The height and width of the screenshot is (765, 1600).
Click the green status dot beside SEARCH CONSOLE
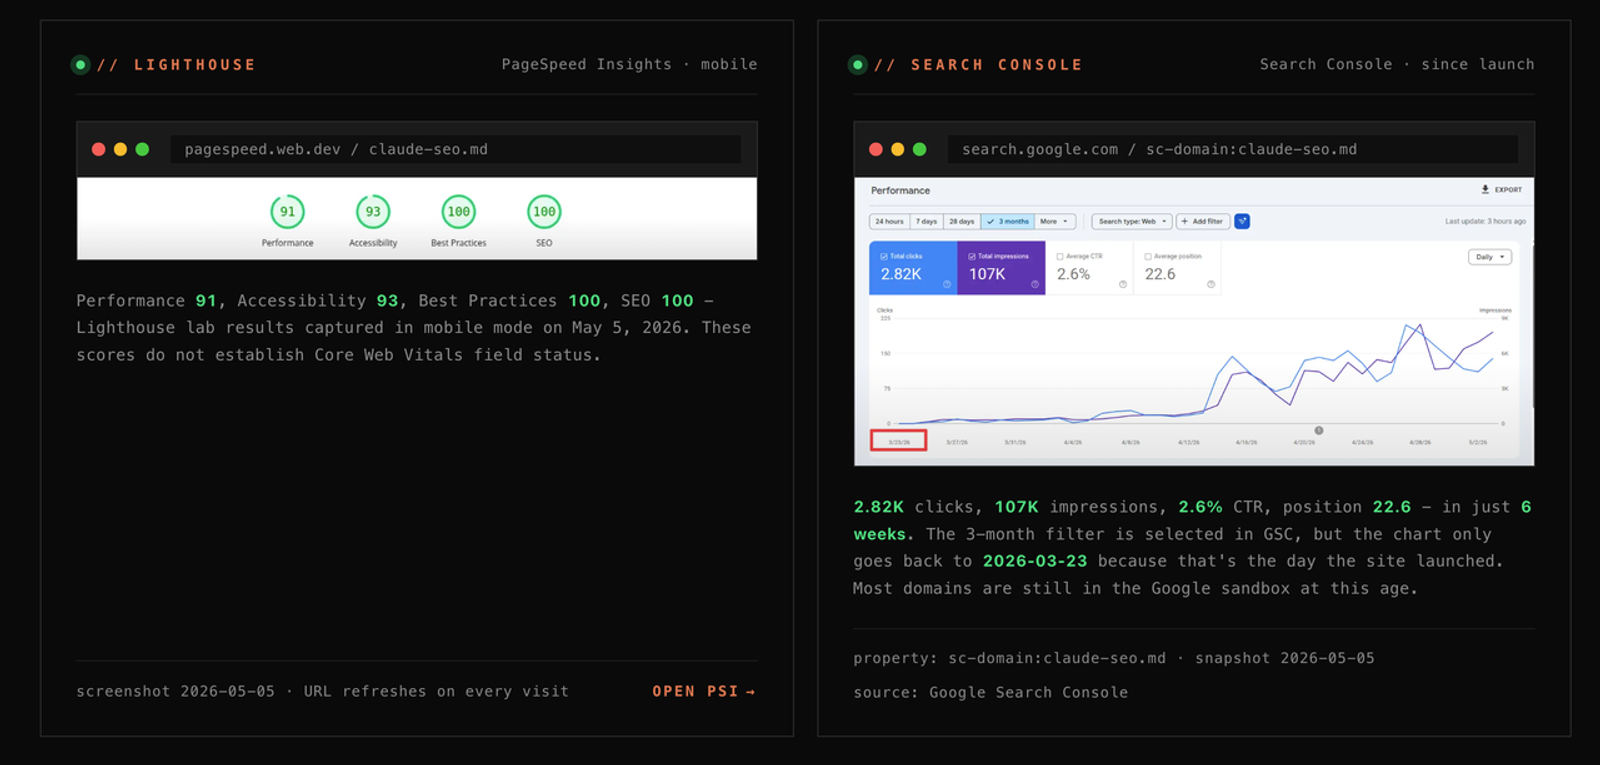[858, 65]
